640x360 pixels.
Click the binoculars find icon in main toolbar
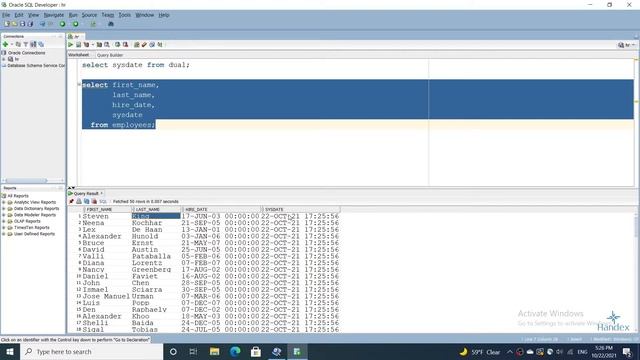coord(111,24)
